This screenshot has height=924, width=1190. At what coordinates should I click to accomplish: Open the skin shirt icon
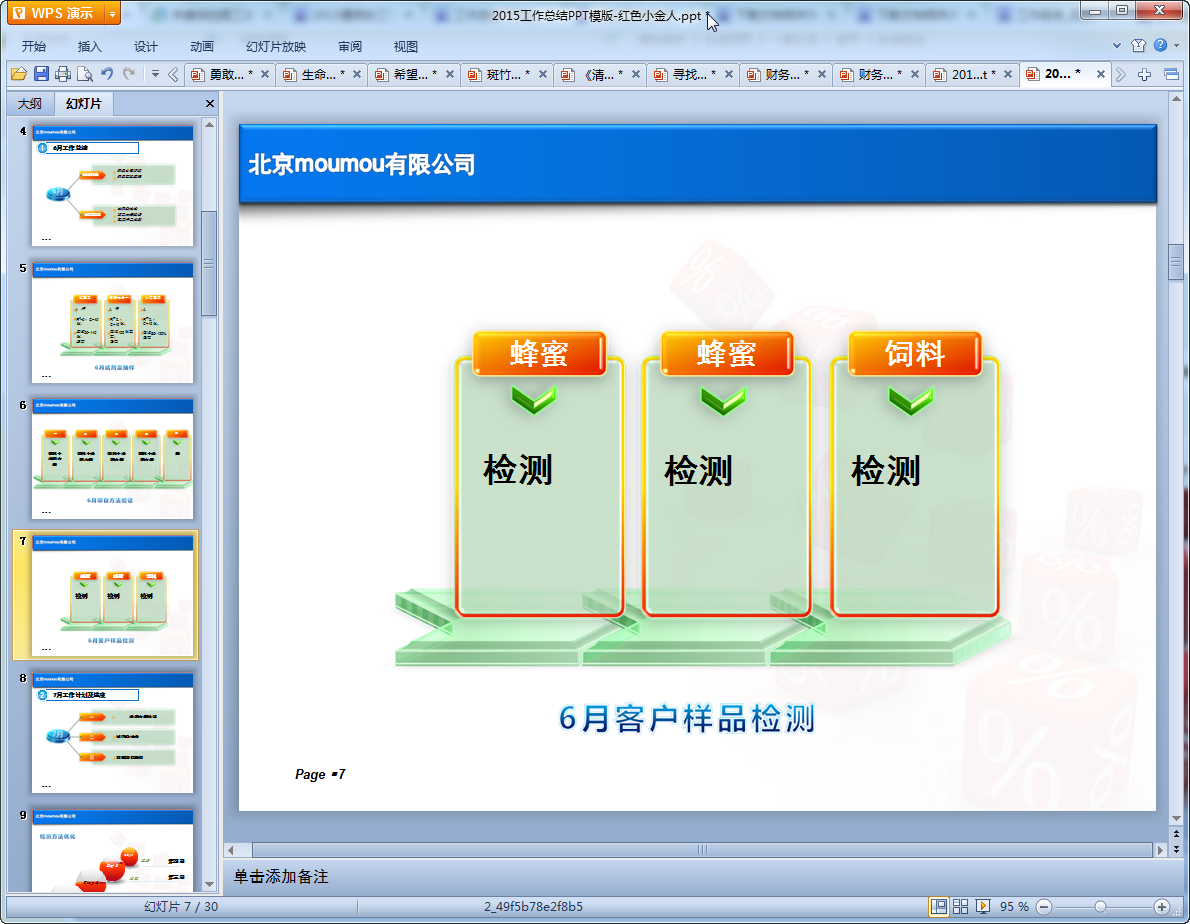pyautogui.click(x=1138, y=46)
